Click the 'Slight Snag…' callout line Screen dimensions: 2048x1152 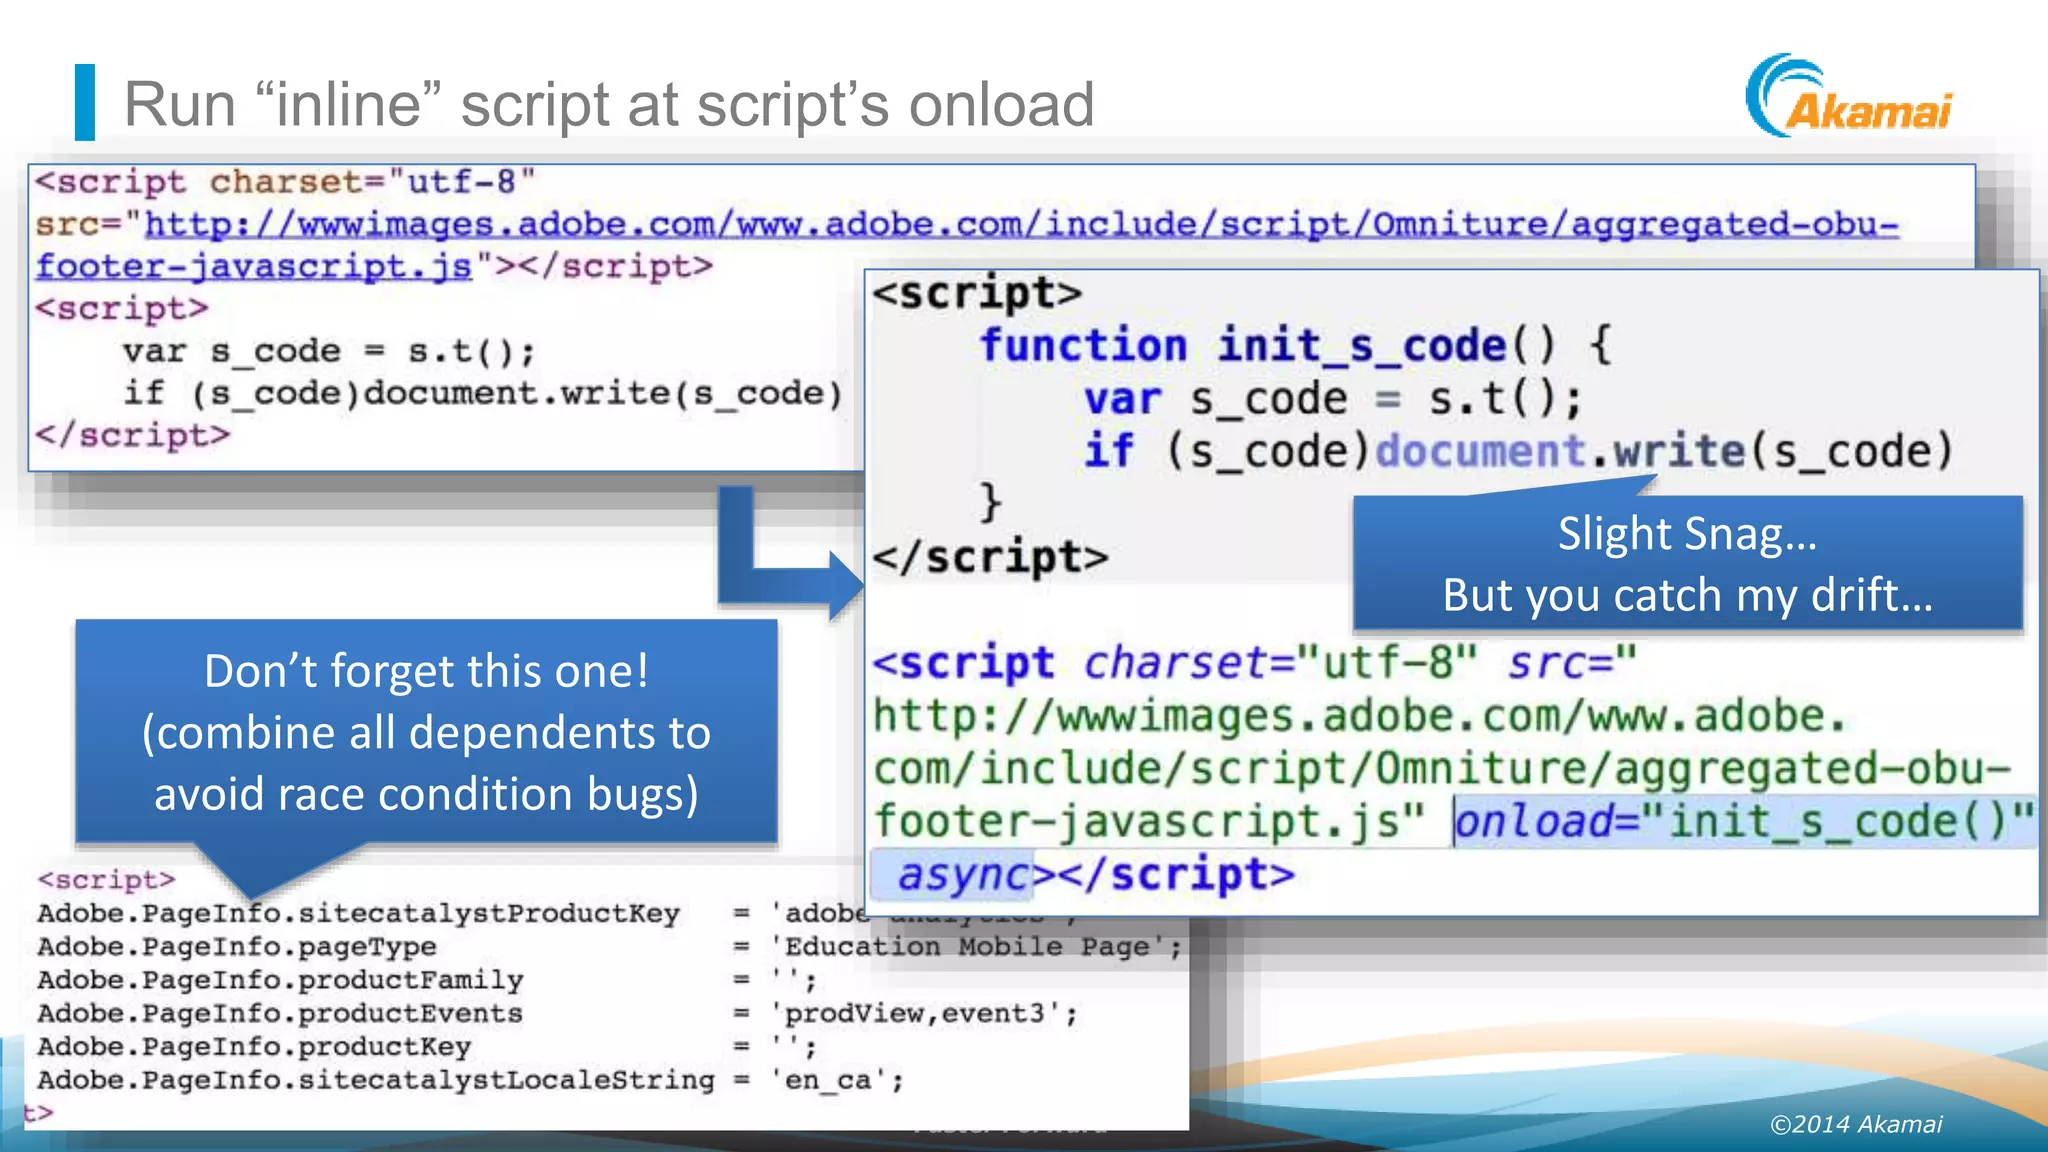click(1688, 534)
